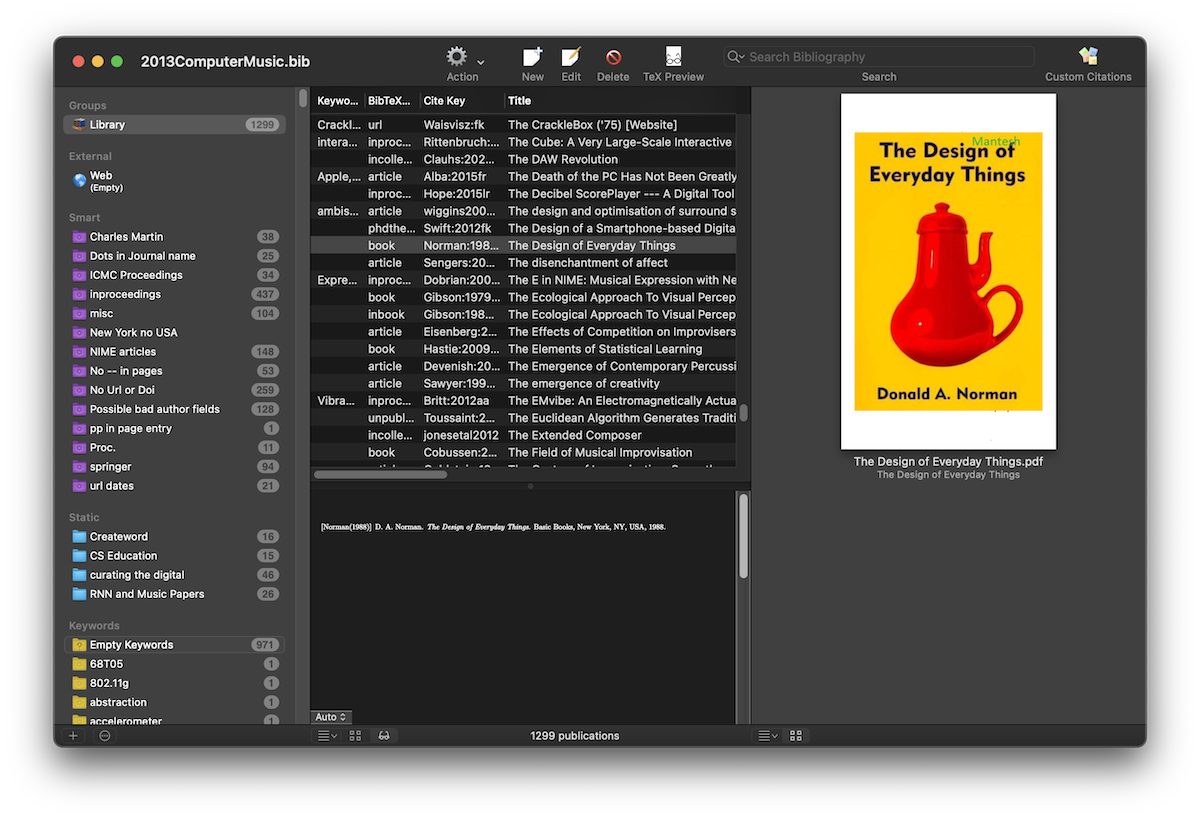This screenshot has width=1200, height=818.
Task: Sort publications by the Title column header
Action: click(x=519, y=100)
